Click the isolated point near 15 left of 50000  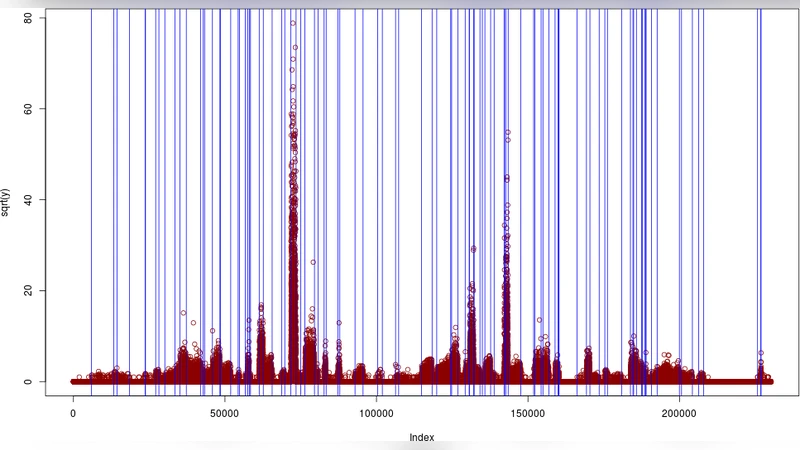[183, 313]
